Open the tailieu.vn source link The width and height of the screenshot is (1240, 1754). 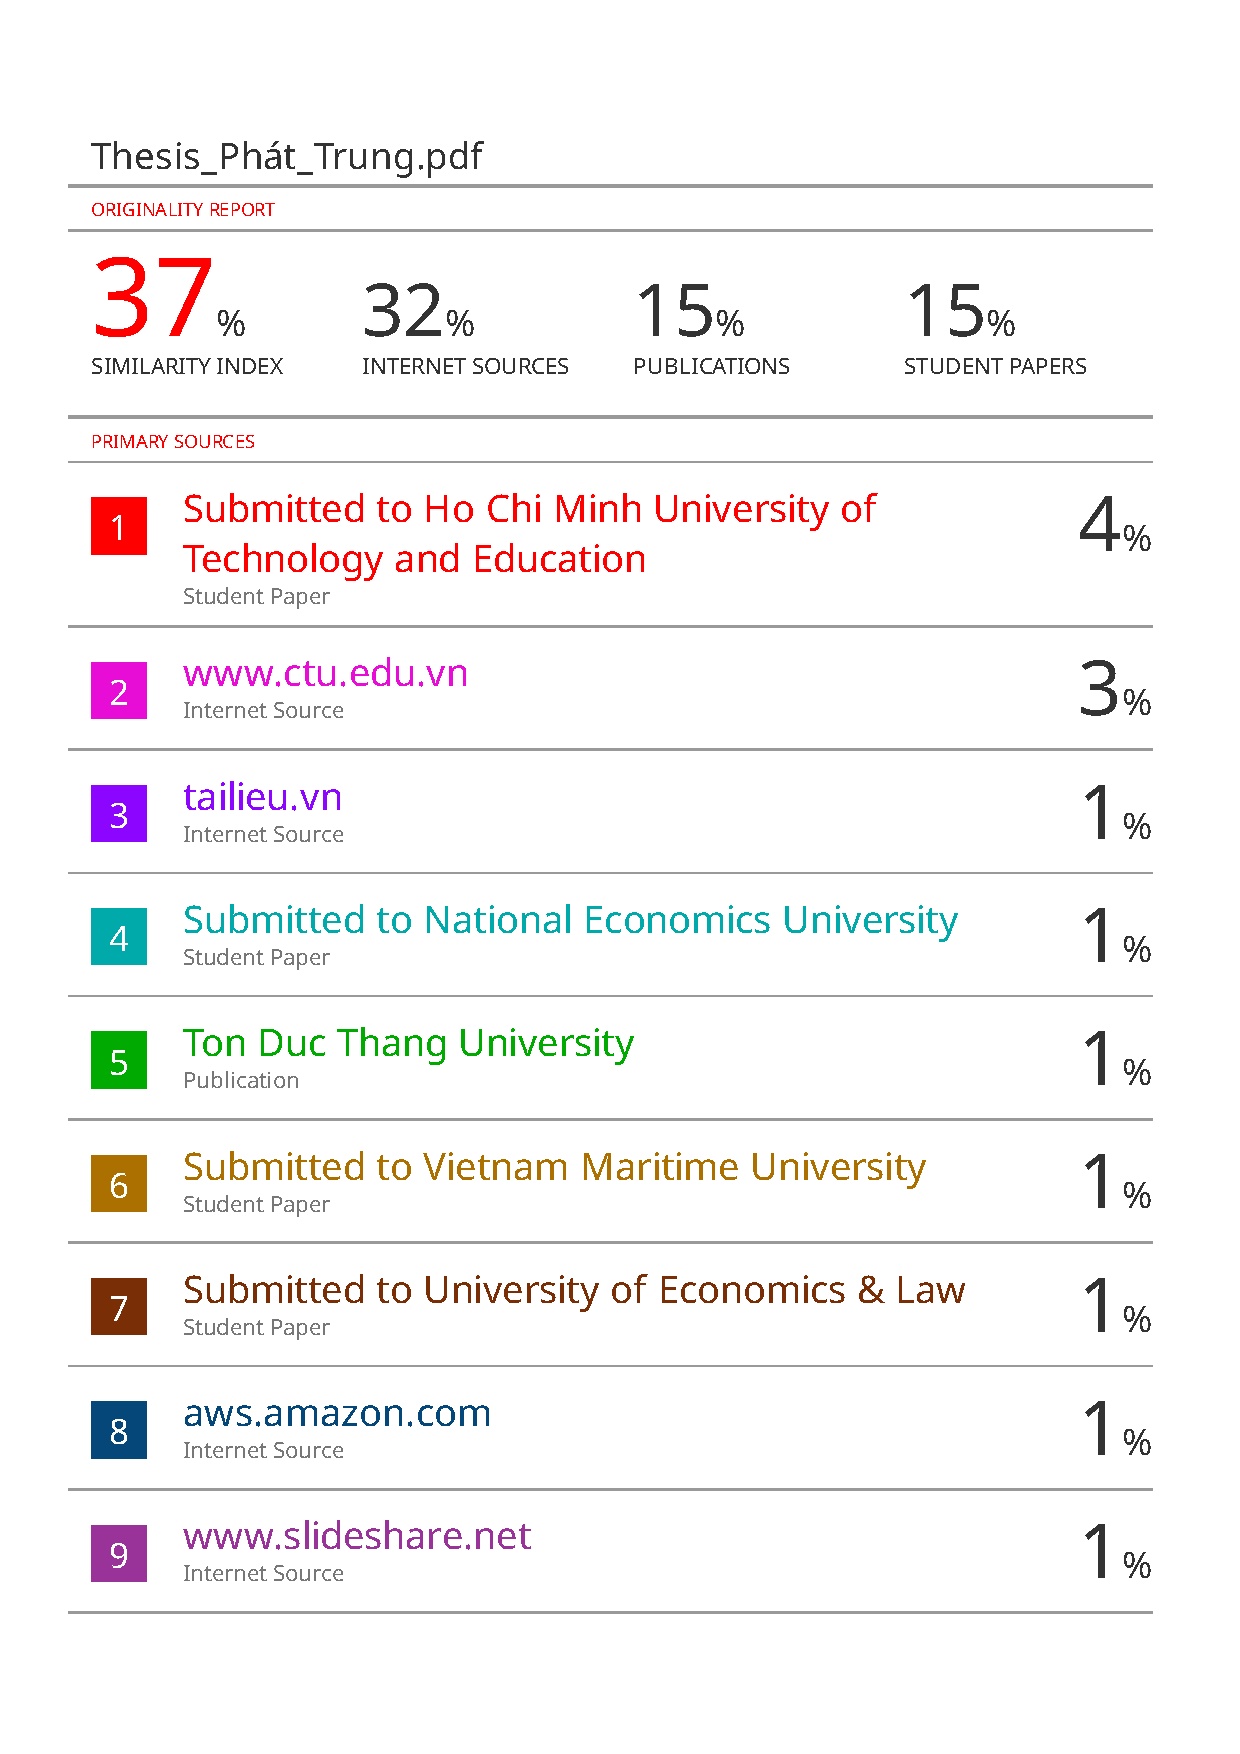click(262, 797)
